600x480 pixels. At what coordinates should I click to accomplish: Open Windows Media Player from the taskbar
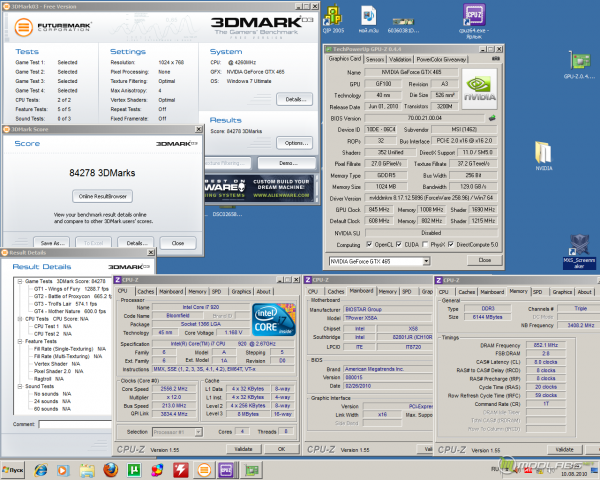click(64, 470)
